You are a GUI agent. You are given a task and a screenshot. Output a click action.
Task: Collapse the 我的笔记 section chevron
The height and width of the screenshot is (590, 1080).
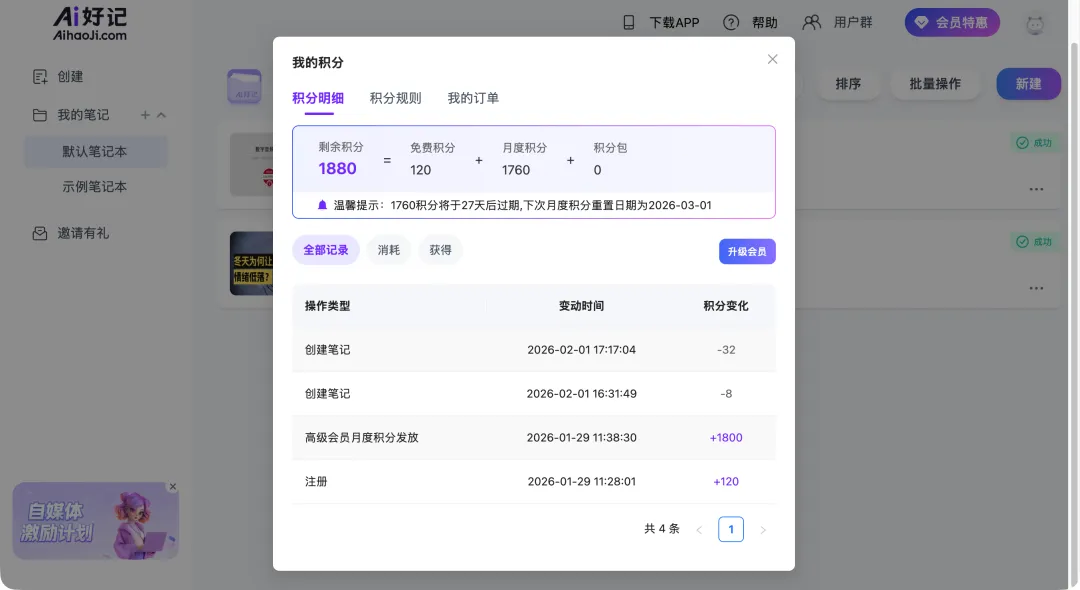pos(162,115)
